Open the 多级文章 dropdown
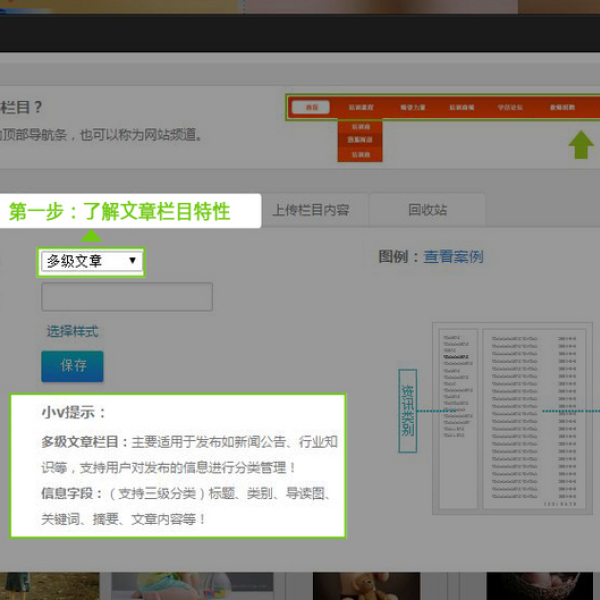The image size is (600, 600). click(x=92, y=262)
